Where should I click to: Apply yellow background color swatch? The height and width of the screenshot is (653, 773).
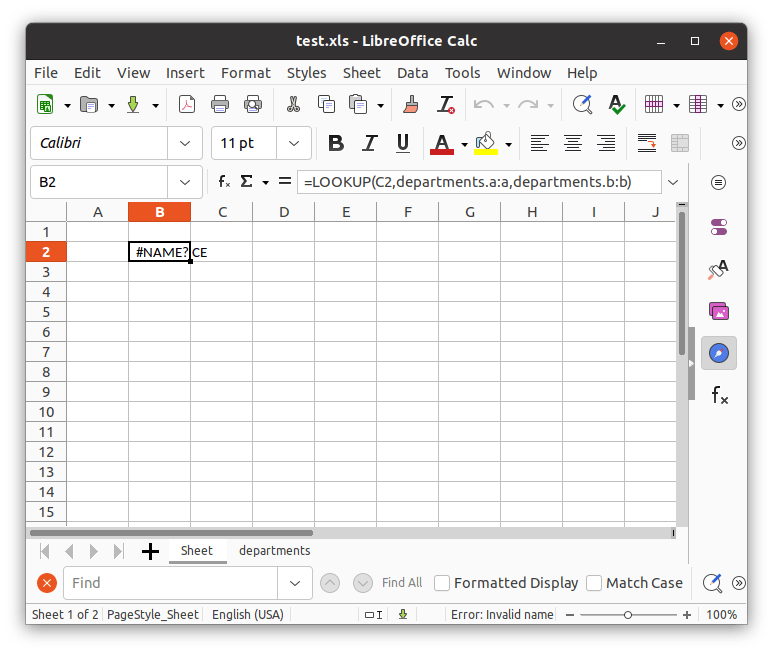pos(486,143)
